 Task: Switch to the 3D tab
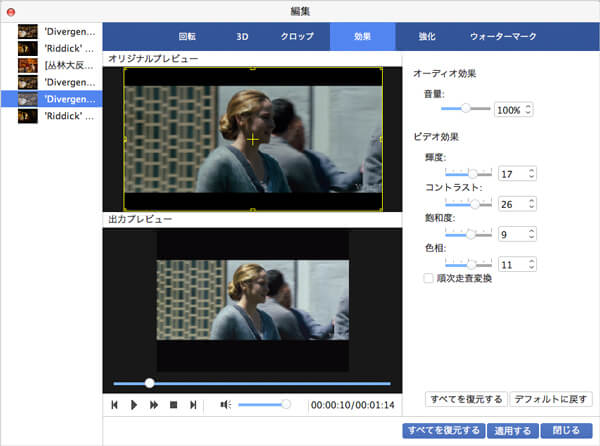(x=242, y=36)
